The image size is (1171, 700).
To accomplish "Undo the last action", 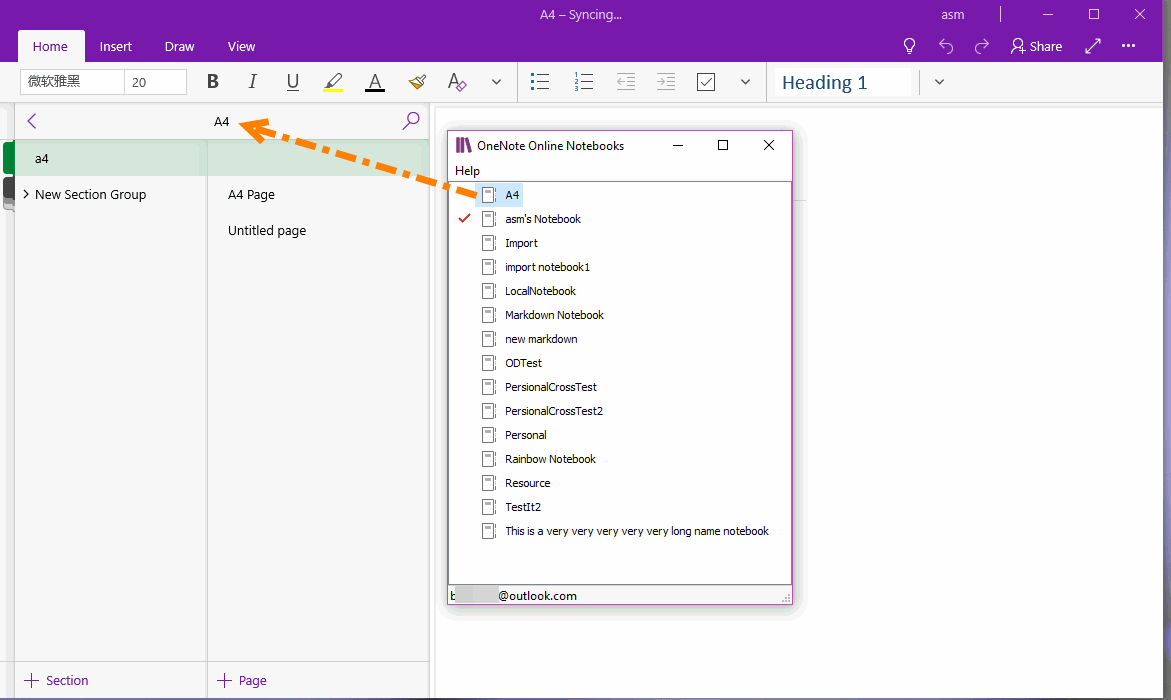I will coord(946,46).
